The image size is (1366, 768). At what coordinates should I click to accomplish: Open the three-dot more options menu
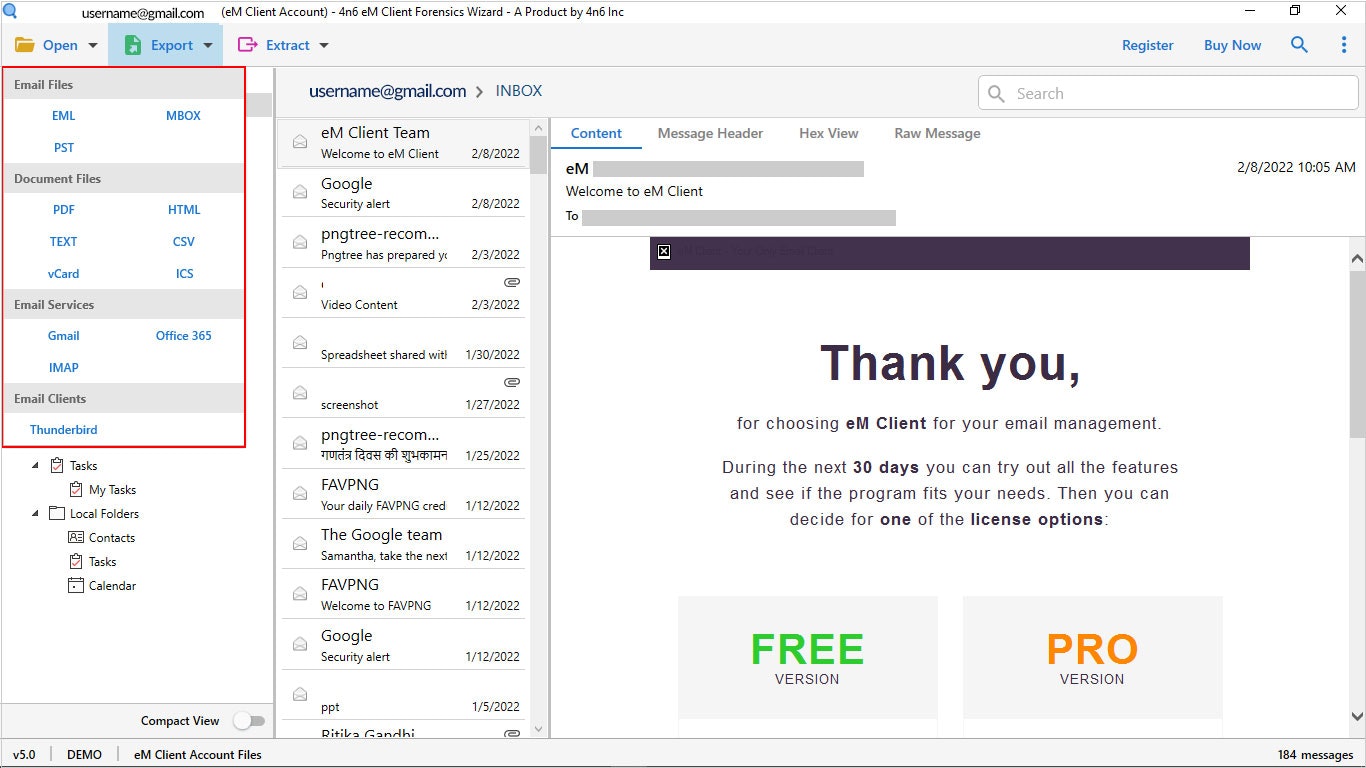(1344, 45)
